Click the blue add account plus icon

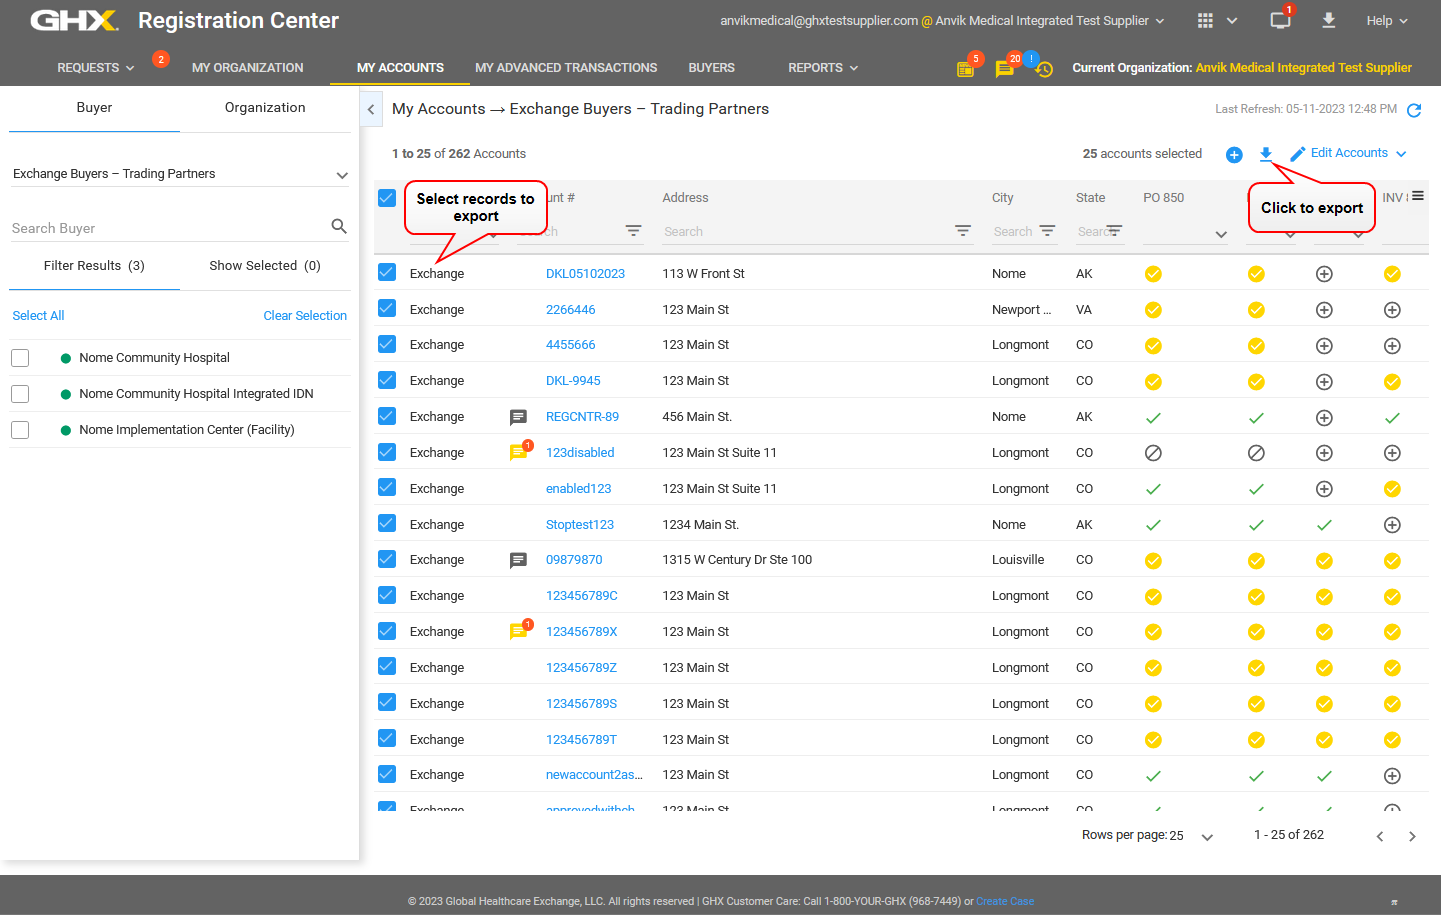(1234, 154)
